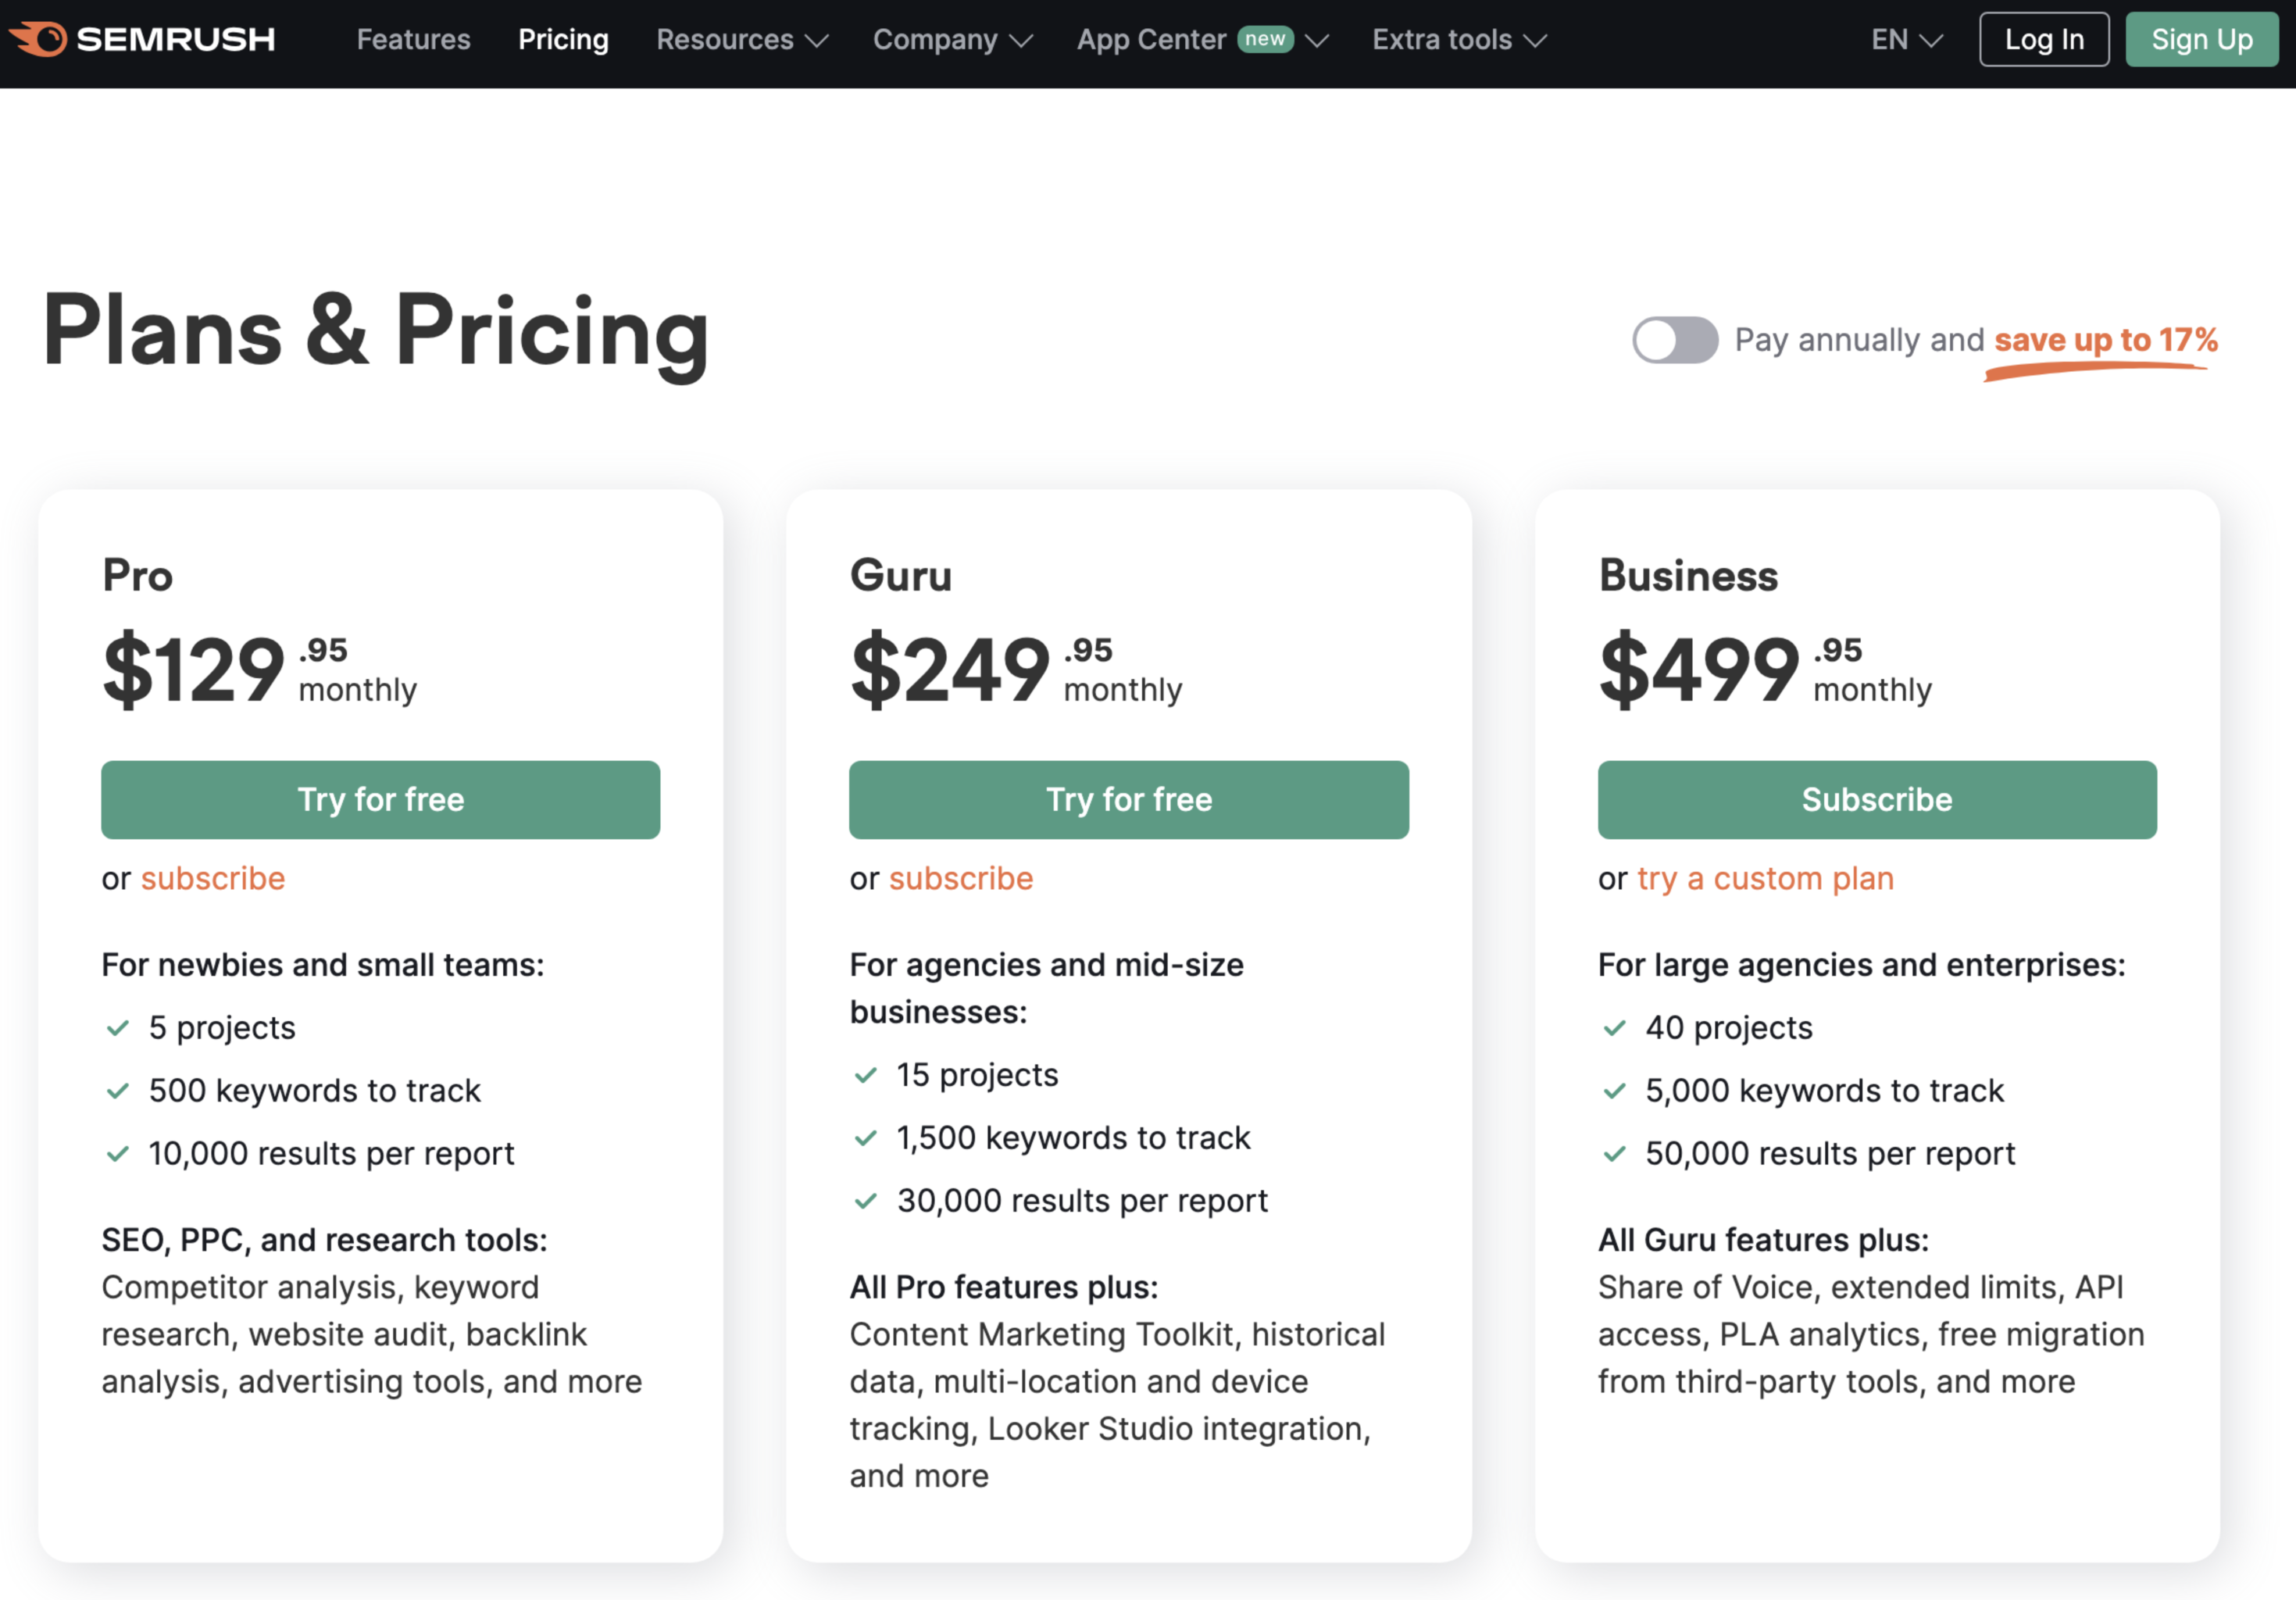Click the Semrush flame logo
Viewport: 2296px width, 1600px height.
(x=39, y=39)
